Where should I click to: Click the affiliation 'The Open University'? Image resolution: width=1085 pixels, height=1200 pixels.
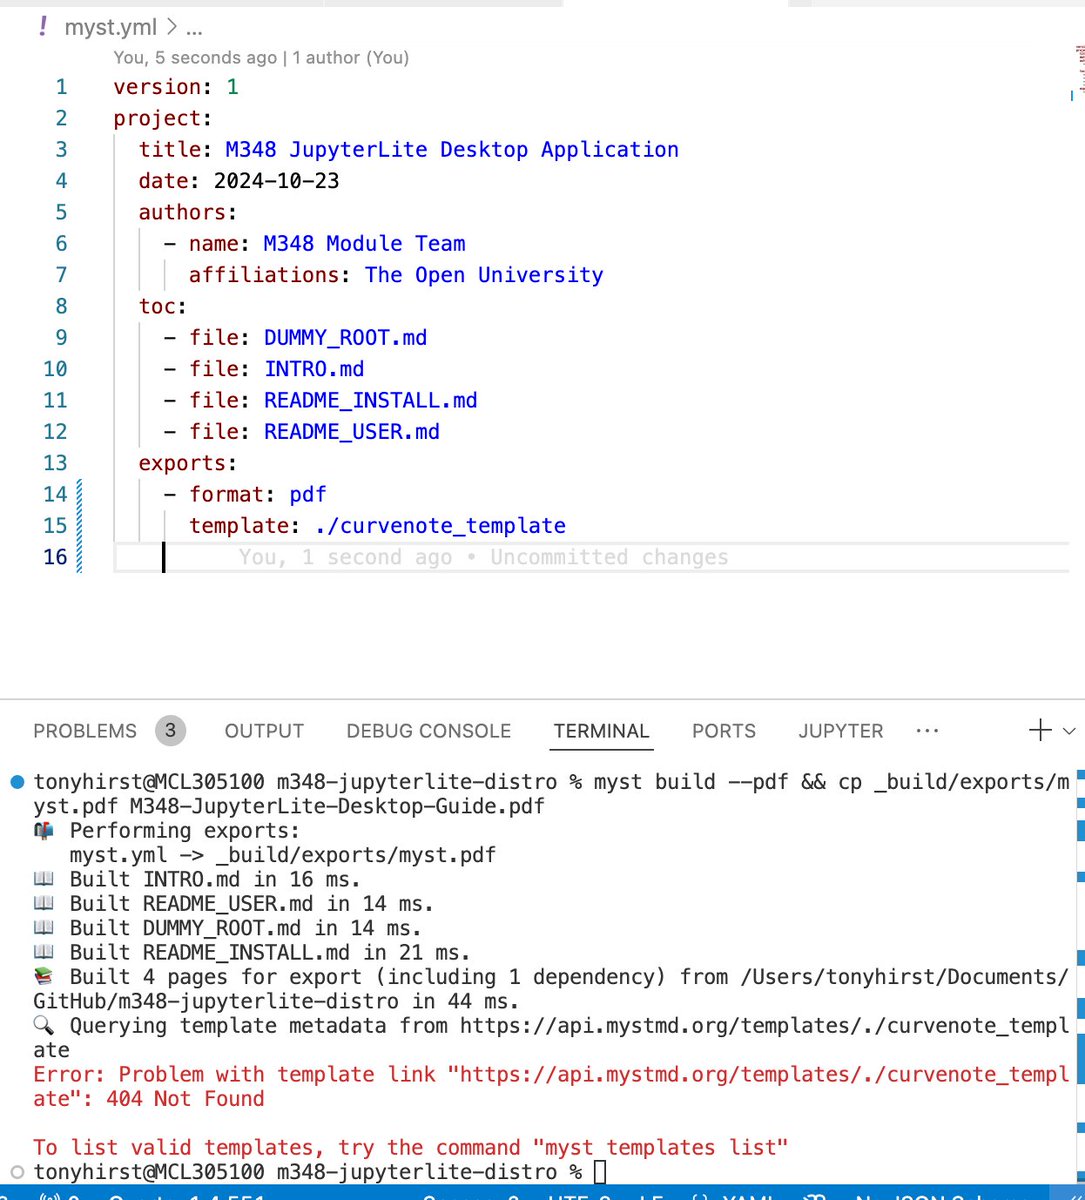[484, 275]
